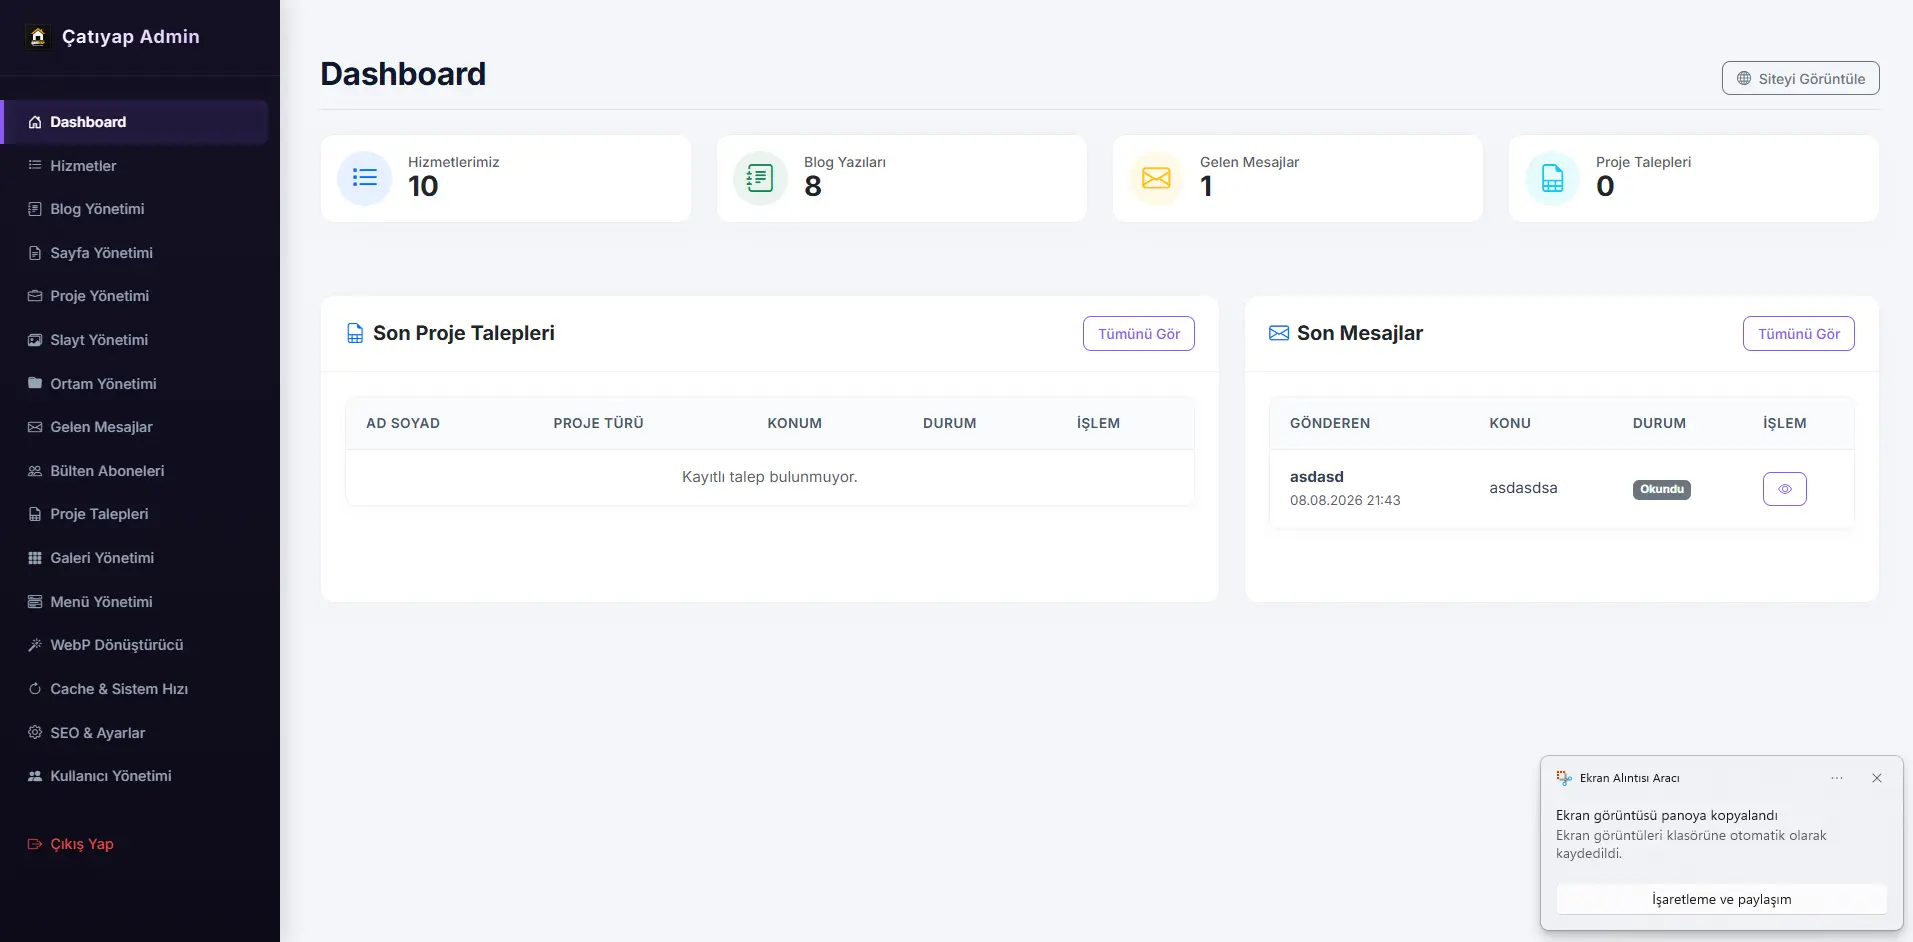The width and height of the screenshot is (1913, 942).
Task: Click the Kayıtlı talep bulunmuyor text
Action: click(769, 477)
